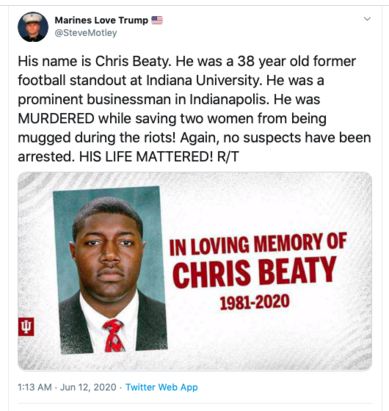Click the American flag emoji beside name
Screen dimensions: 389x411
point(157,20)
